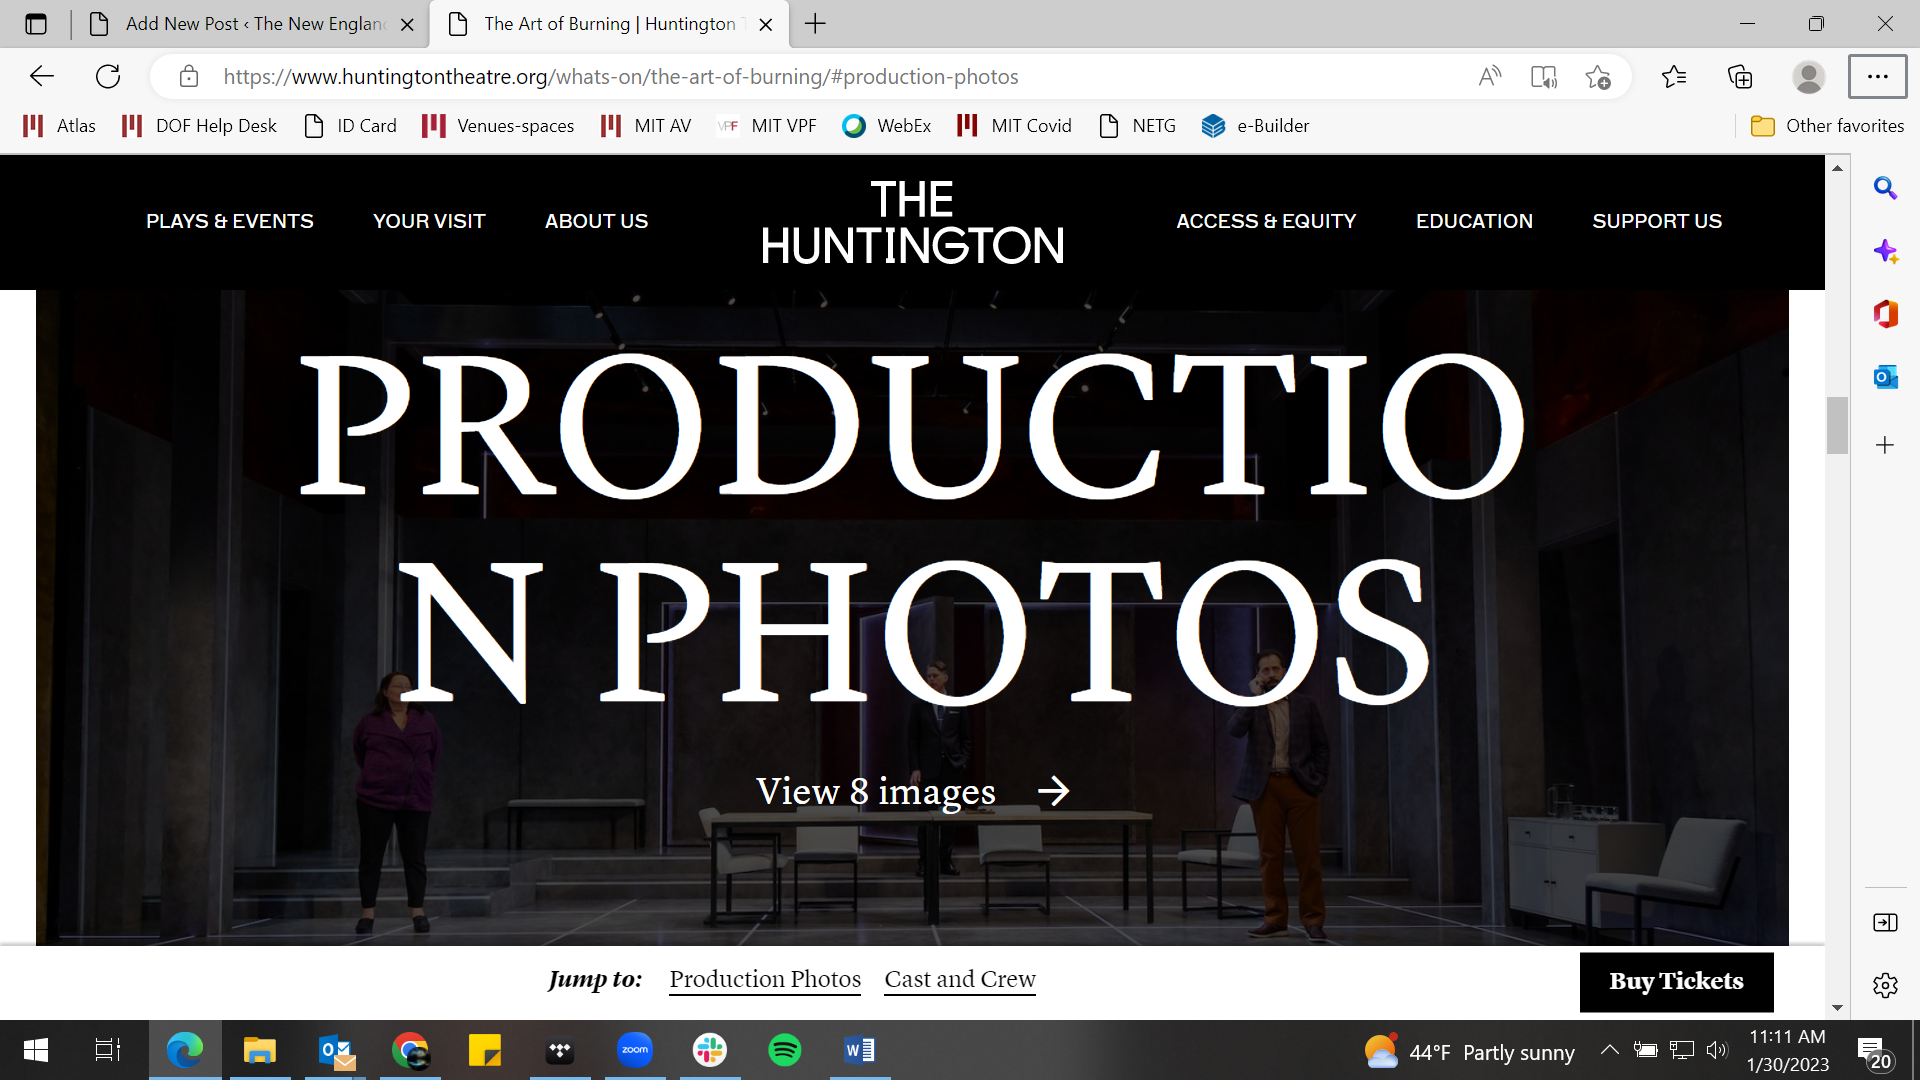The image size is (1920, 1080).
Task: Click the Buy Tickets button
Action: coord(1676,981)
